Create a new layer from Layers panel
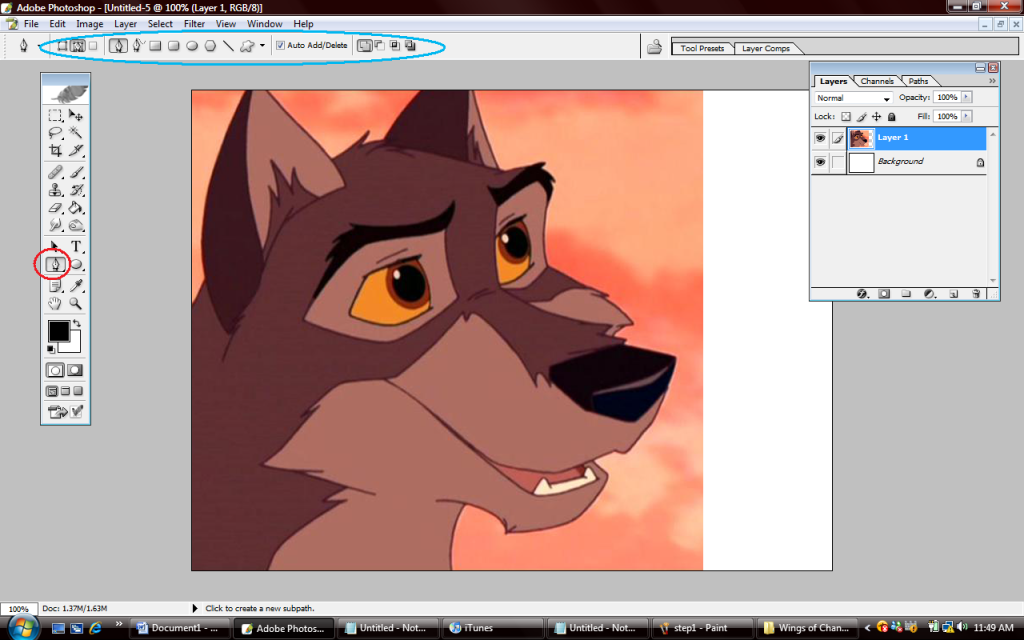The height and width of the screenshot is (640, 1024). coord(953,294)
